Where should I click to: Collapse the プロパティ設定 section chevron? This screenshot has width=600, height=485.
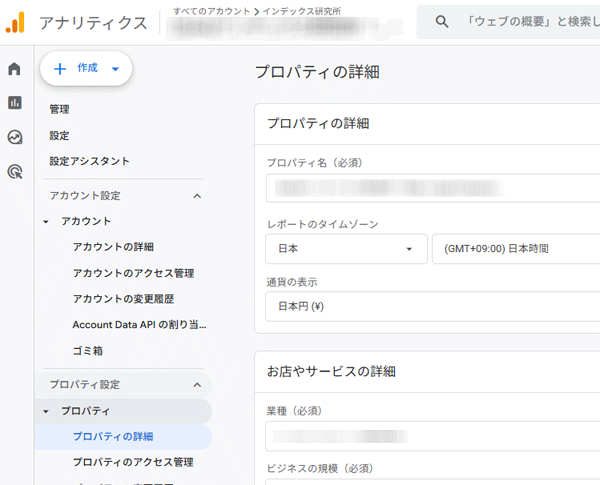pyautogui.click(x=197, y=385)
